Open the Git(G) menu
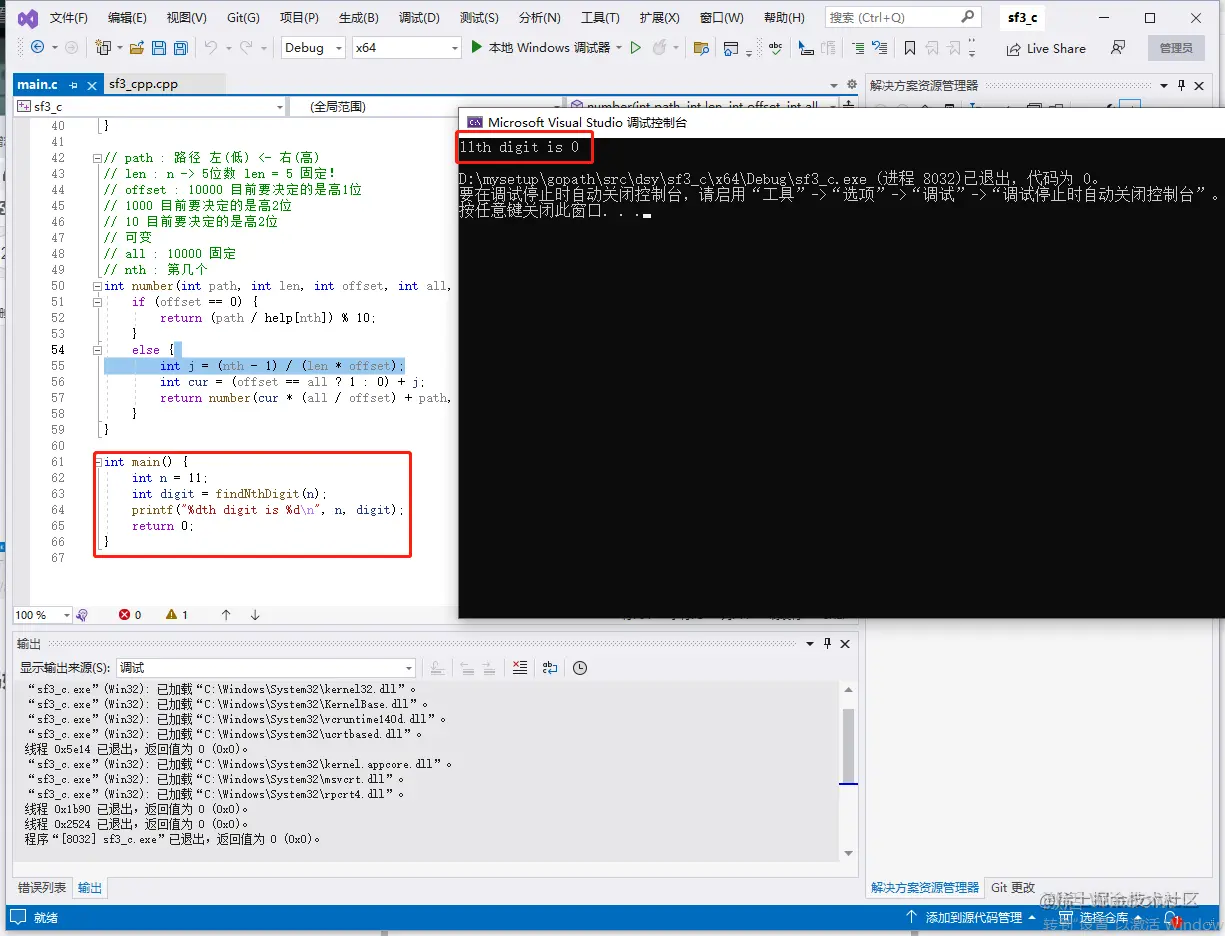This screenshot has height=936, width=1225. (243, 18)
